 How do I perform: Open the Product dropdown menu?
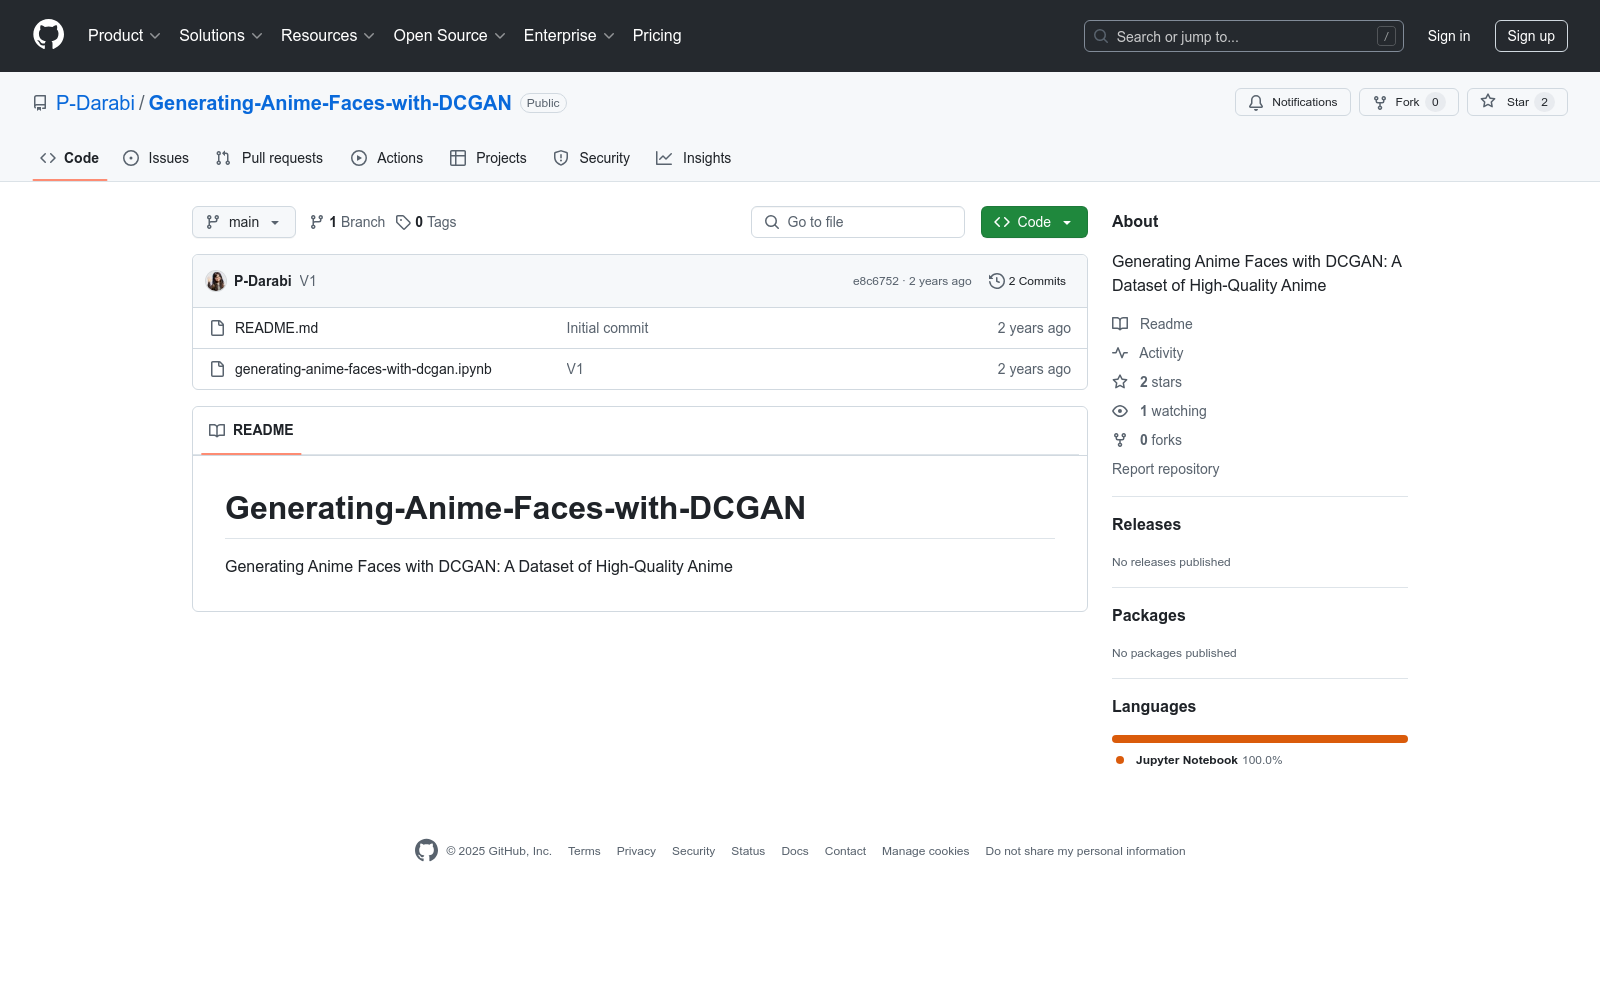coord(124,36)
